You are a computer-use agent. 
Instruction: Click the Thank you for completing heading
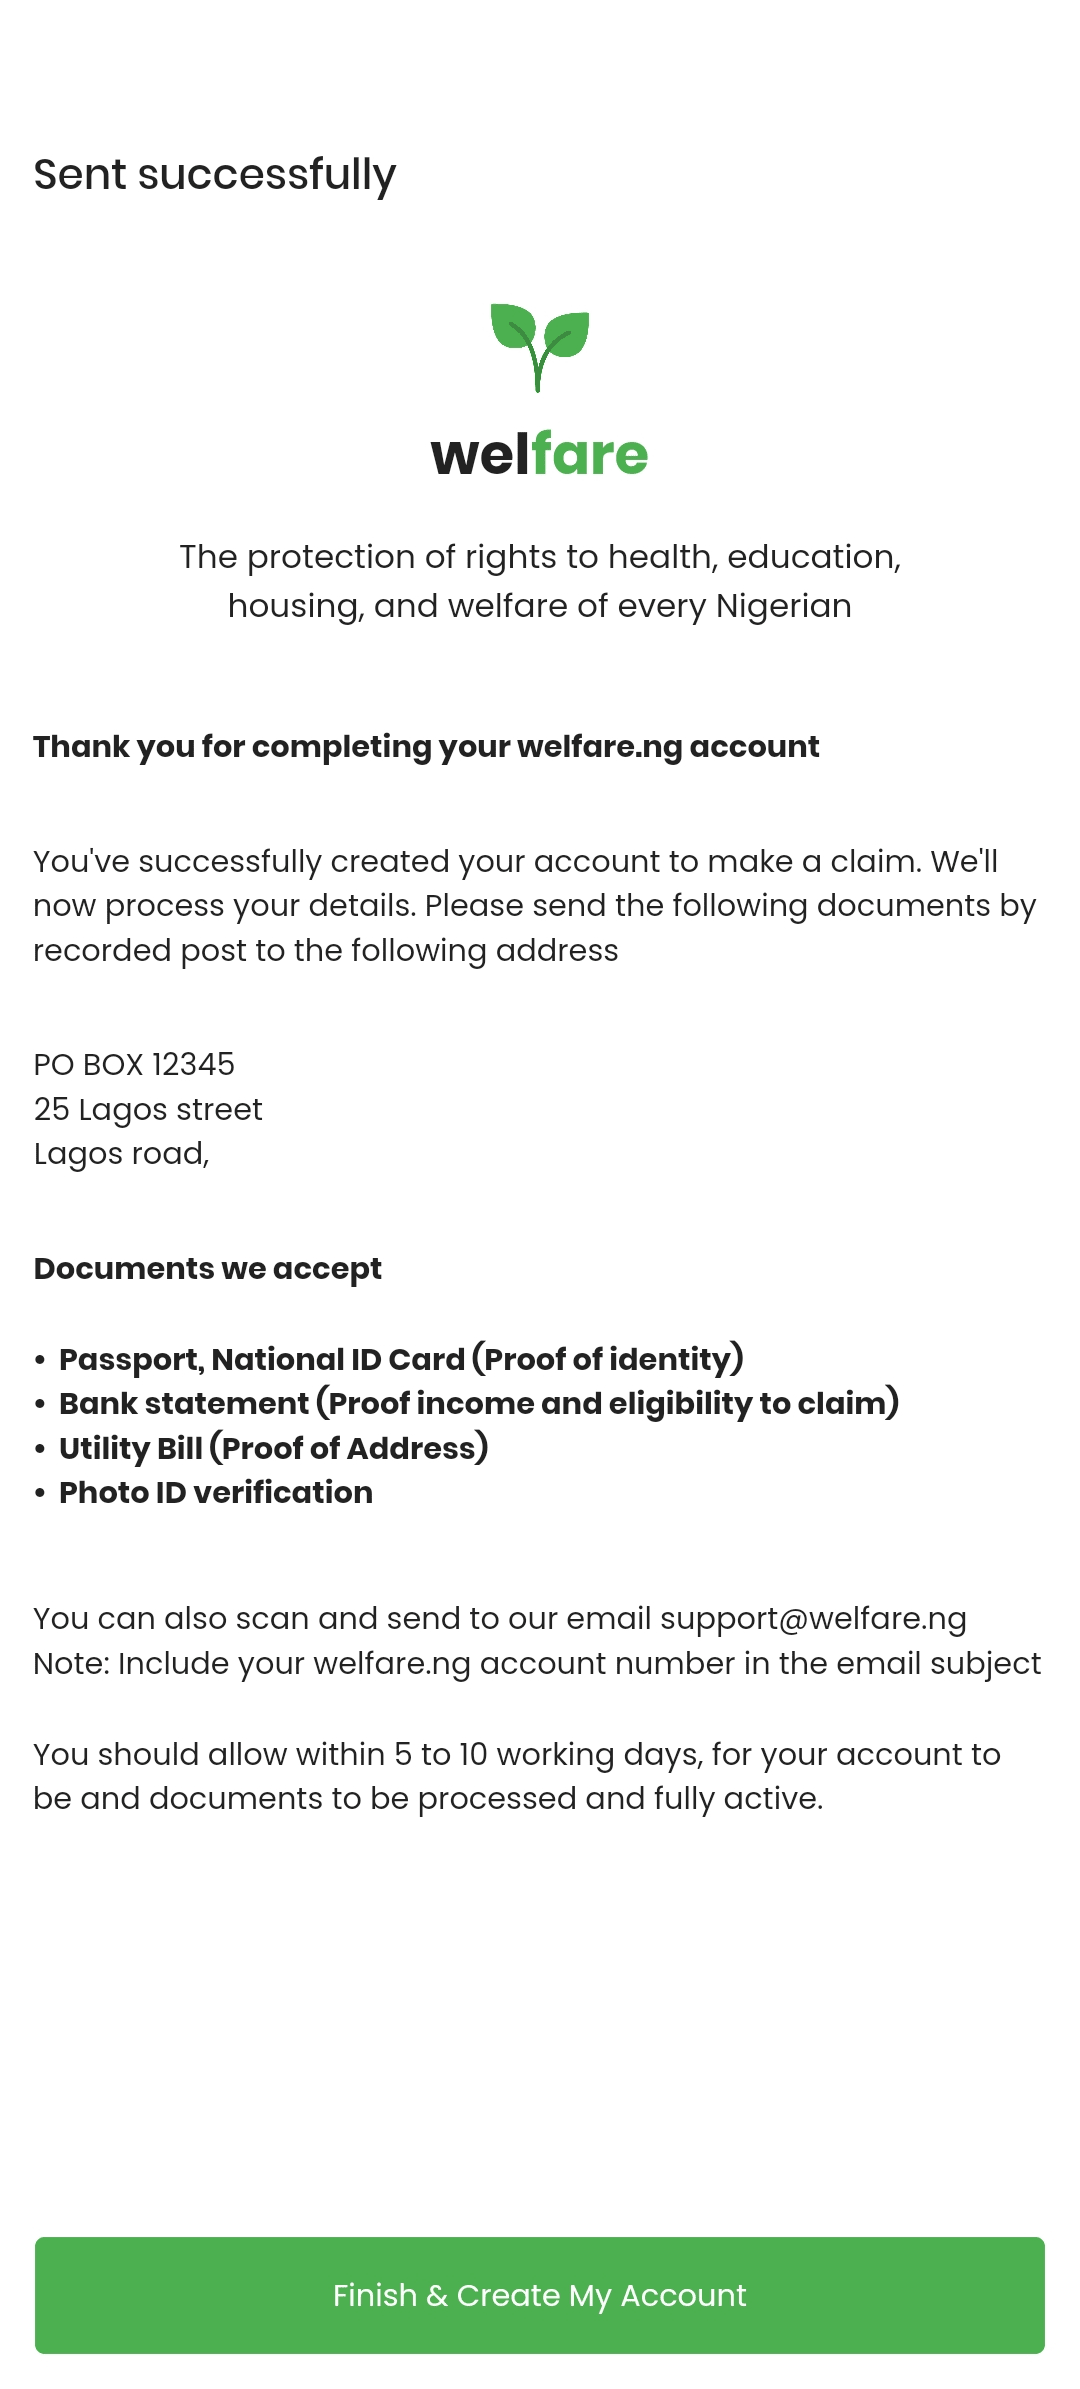coord(426,746)
